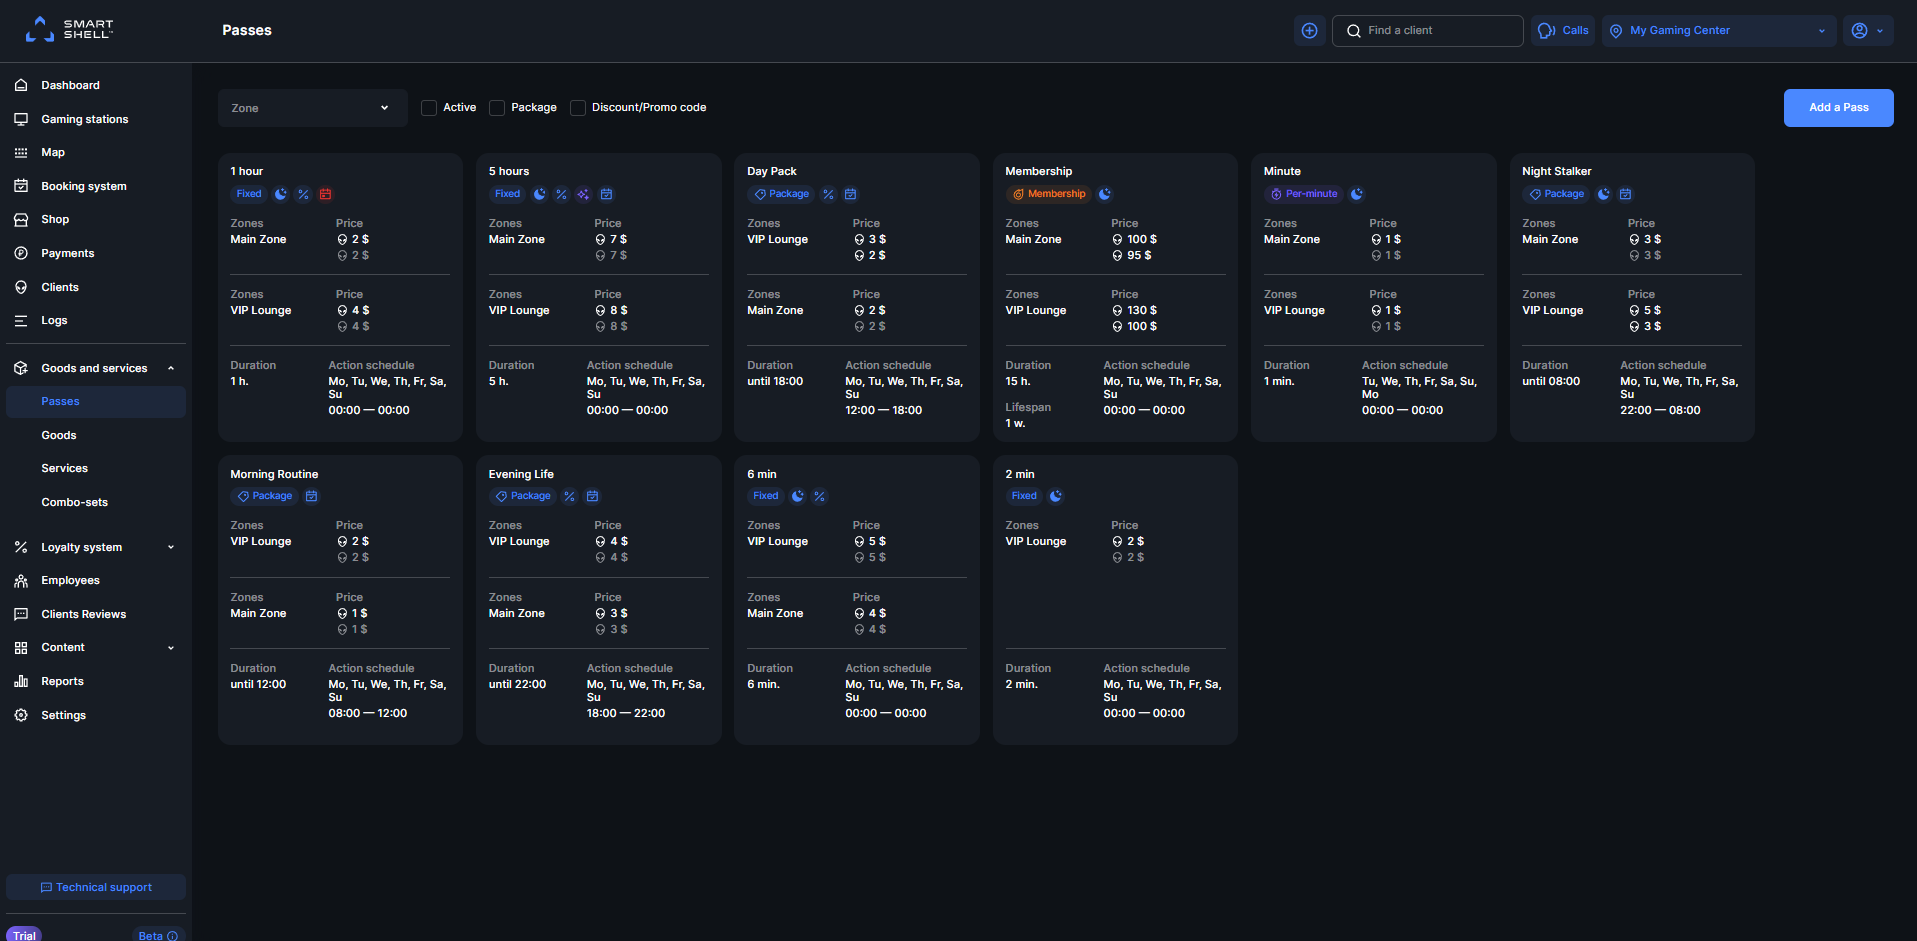Click the schedule icon on Morning Routine pass
Image resolution: width=1917 pixels, height=941 pixels.
point(311,496)
